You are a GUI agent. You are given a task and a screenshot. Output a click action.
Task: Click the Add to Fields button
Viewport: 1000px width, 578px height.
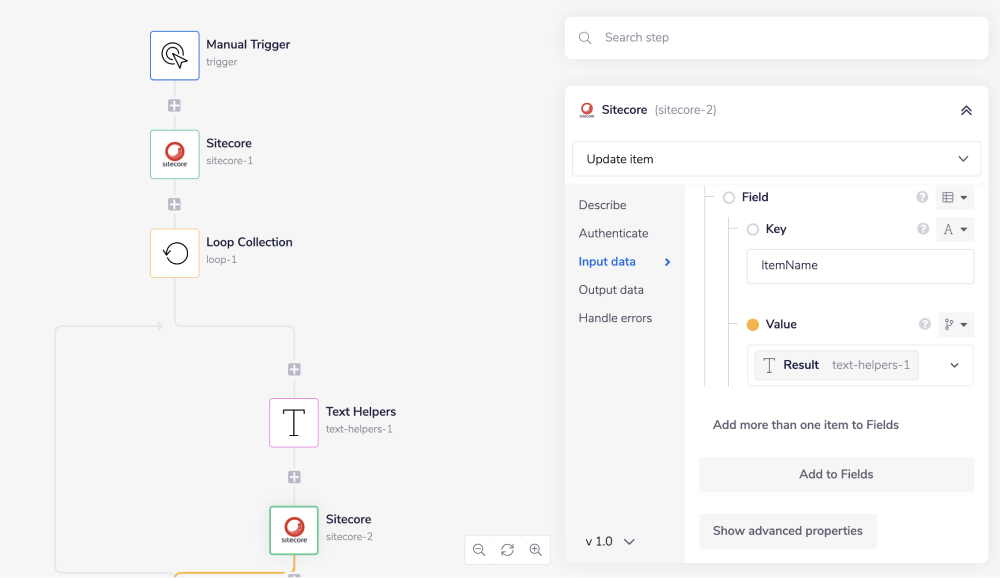[836, 475]
